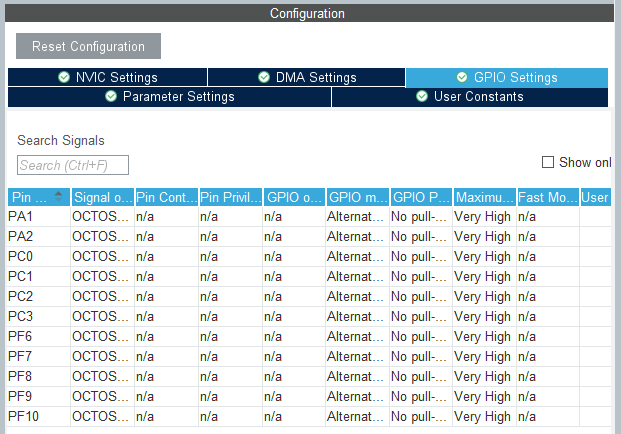Select the PC1 pin row
Viewport: 621px width, 434px height.
(x=309, y=276)
